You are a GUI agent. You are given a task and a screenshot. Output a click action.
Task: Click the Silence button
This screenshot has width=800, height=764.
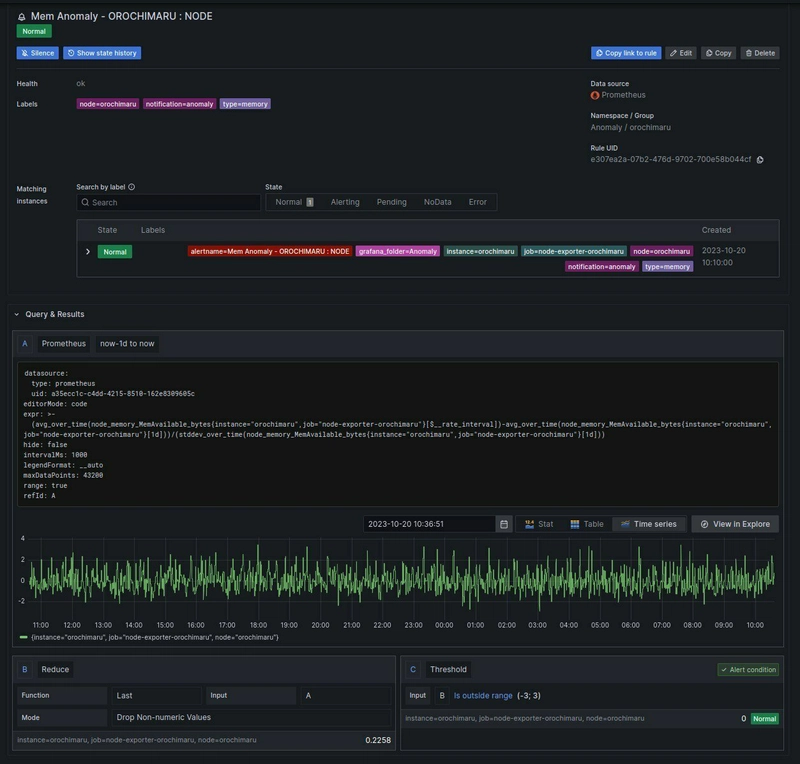[37, 53]
